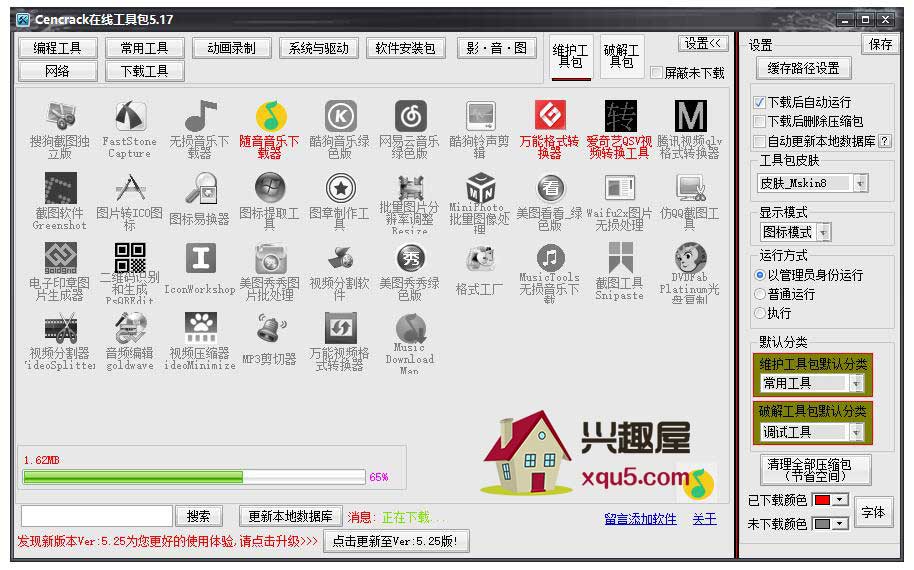Open 已下载颜色 dropdown arrow
Screen dimensions: 914x570
tap(840, 500)
